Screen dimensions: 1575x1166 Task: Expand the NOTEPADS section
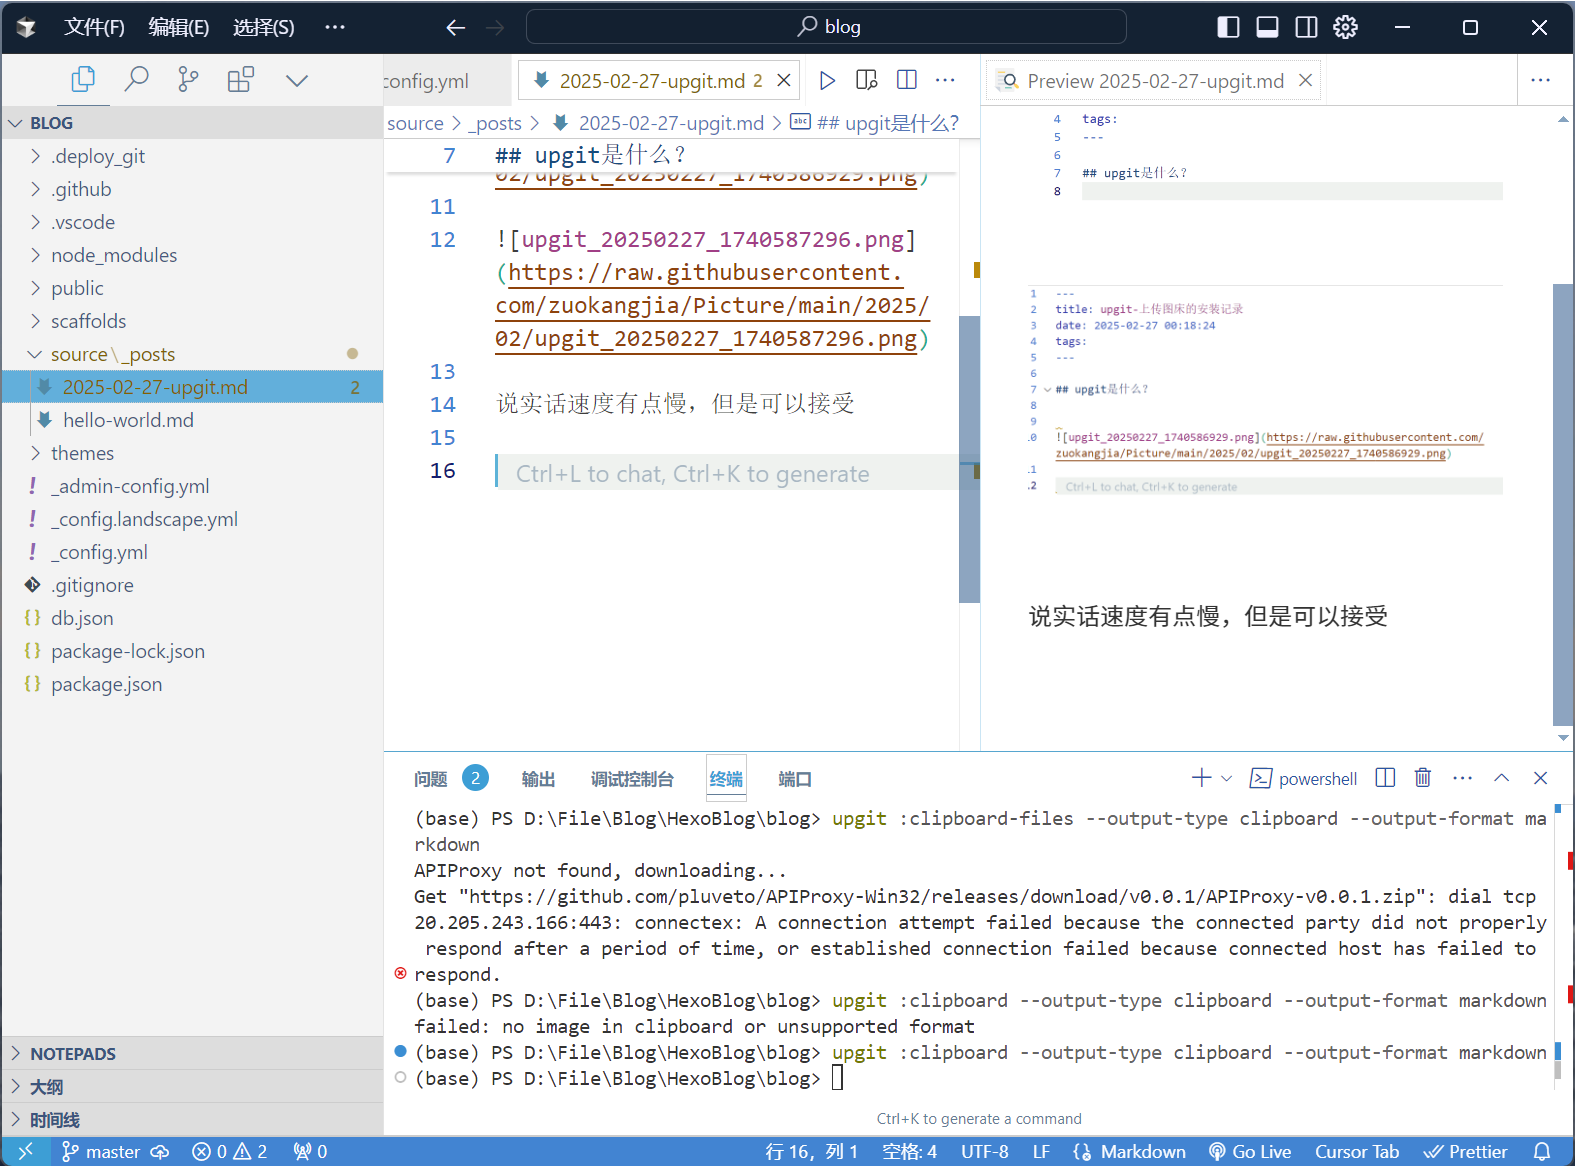[192, 1054]
